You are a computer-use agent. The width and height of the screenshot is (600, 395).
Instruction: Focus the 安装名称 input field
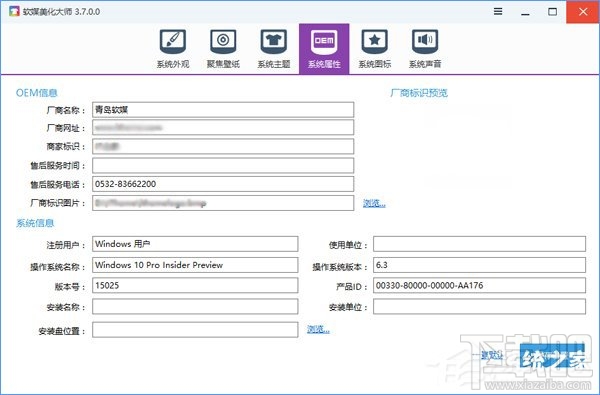point(195,307)
